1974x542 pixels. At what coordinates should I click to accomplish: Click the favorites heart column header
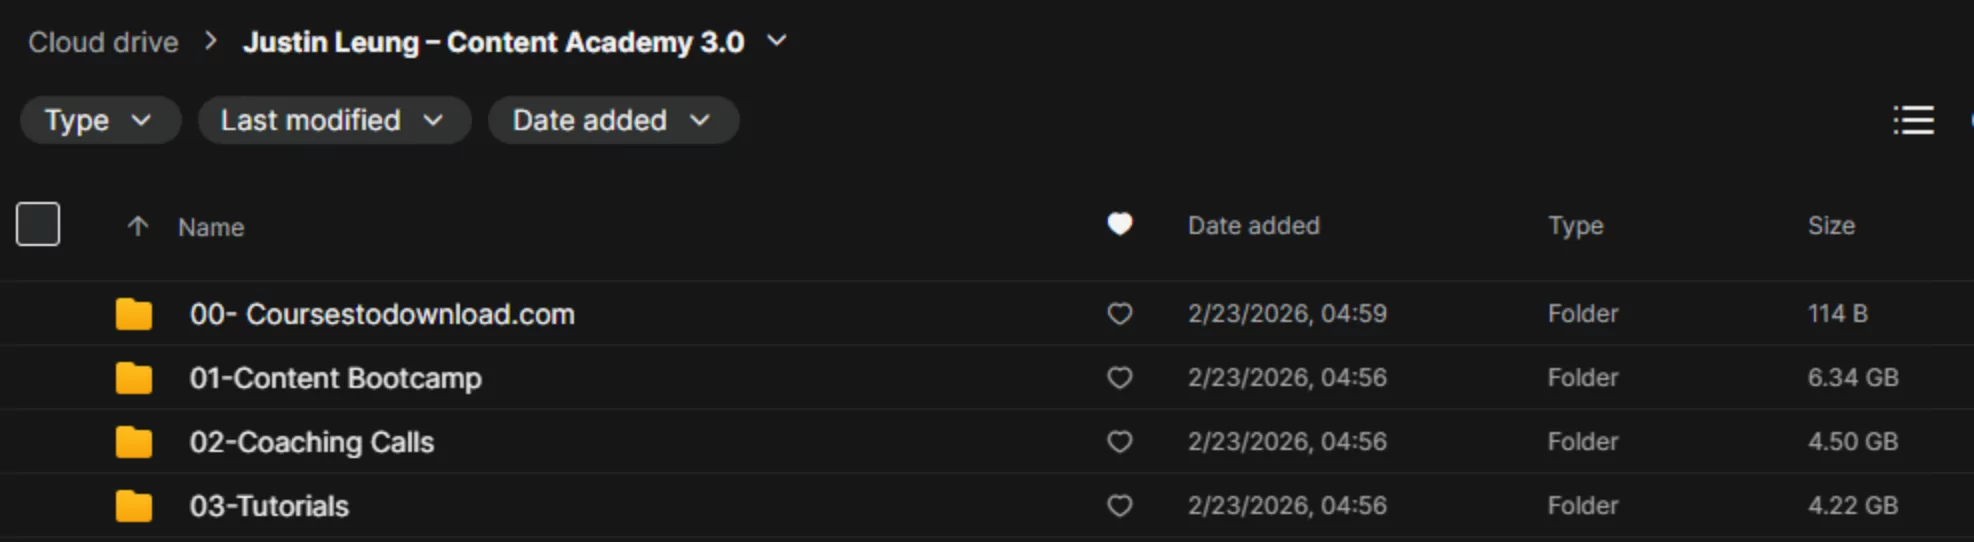[x=1120, y=225]
